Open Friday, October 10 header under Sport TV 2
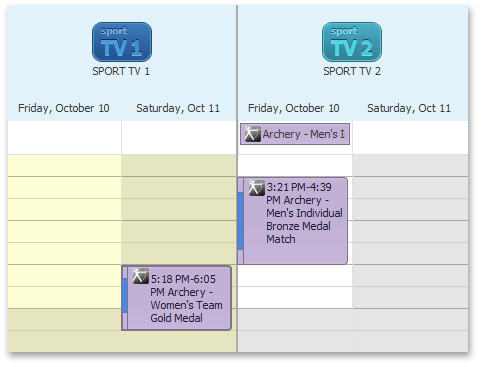Screen dimensions: 481x367 [294, 108]
